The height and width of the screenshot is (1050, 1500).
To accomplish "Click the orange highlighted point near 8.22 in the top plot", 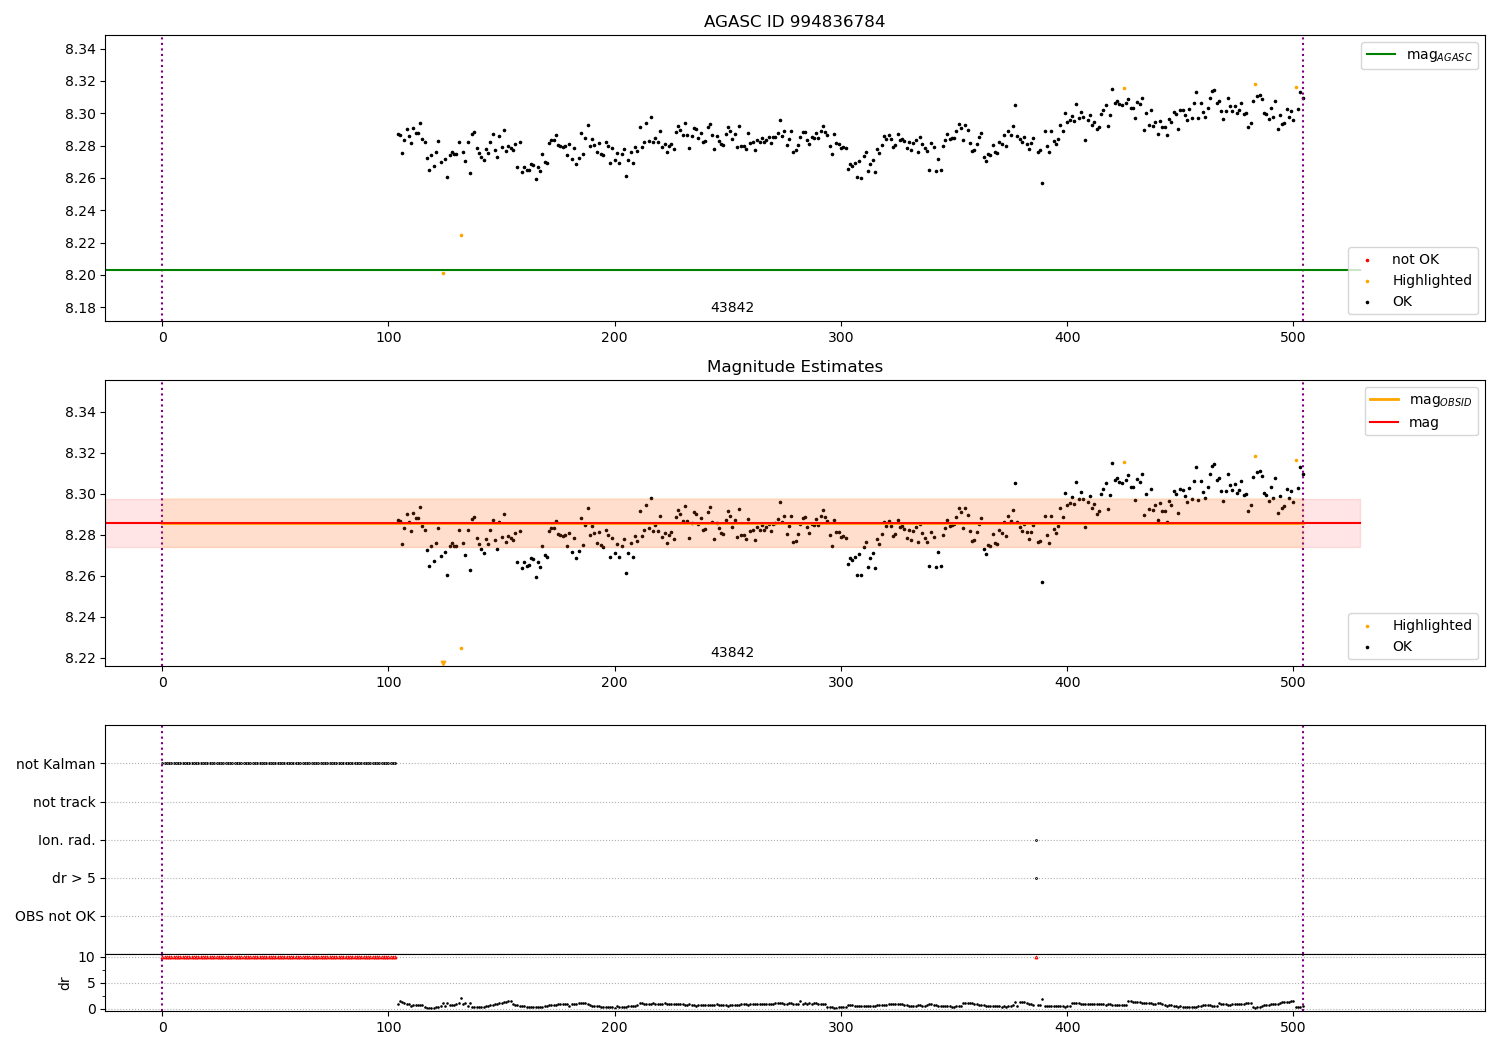I will click(461, 236).
